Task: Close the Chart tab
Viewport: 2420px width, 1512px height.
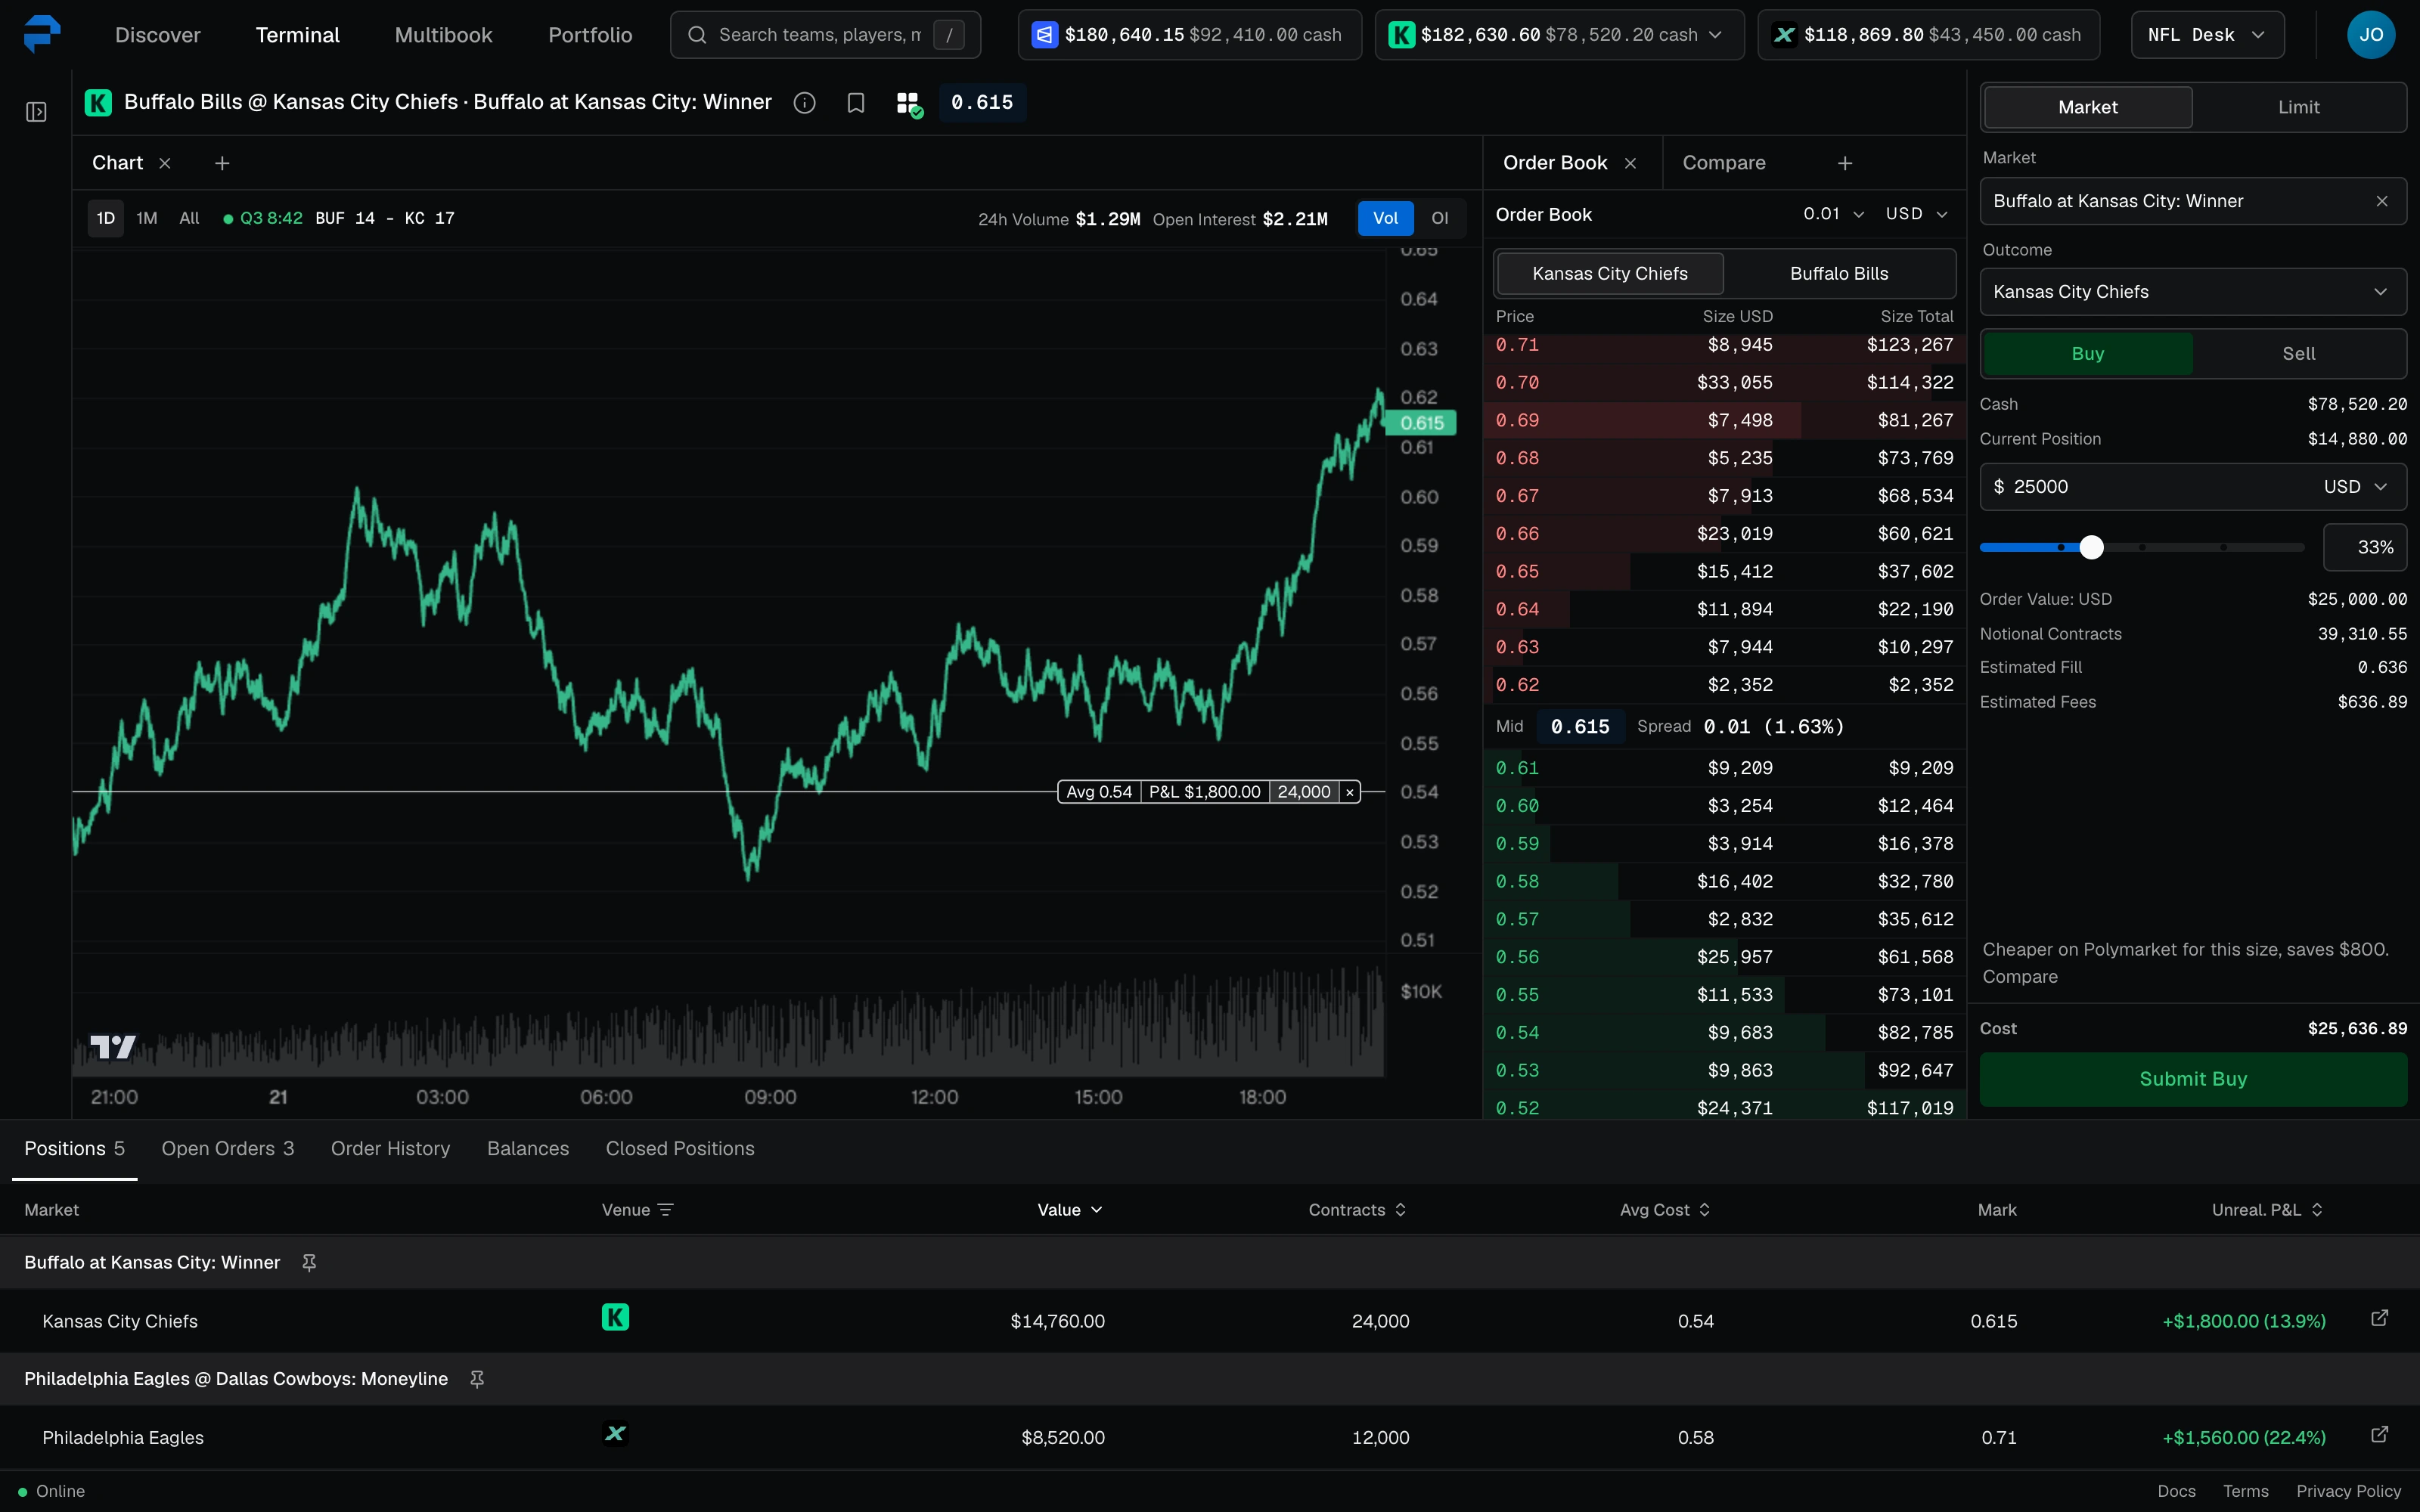Action: click(x=165, y=163)
